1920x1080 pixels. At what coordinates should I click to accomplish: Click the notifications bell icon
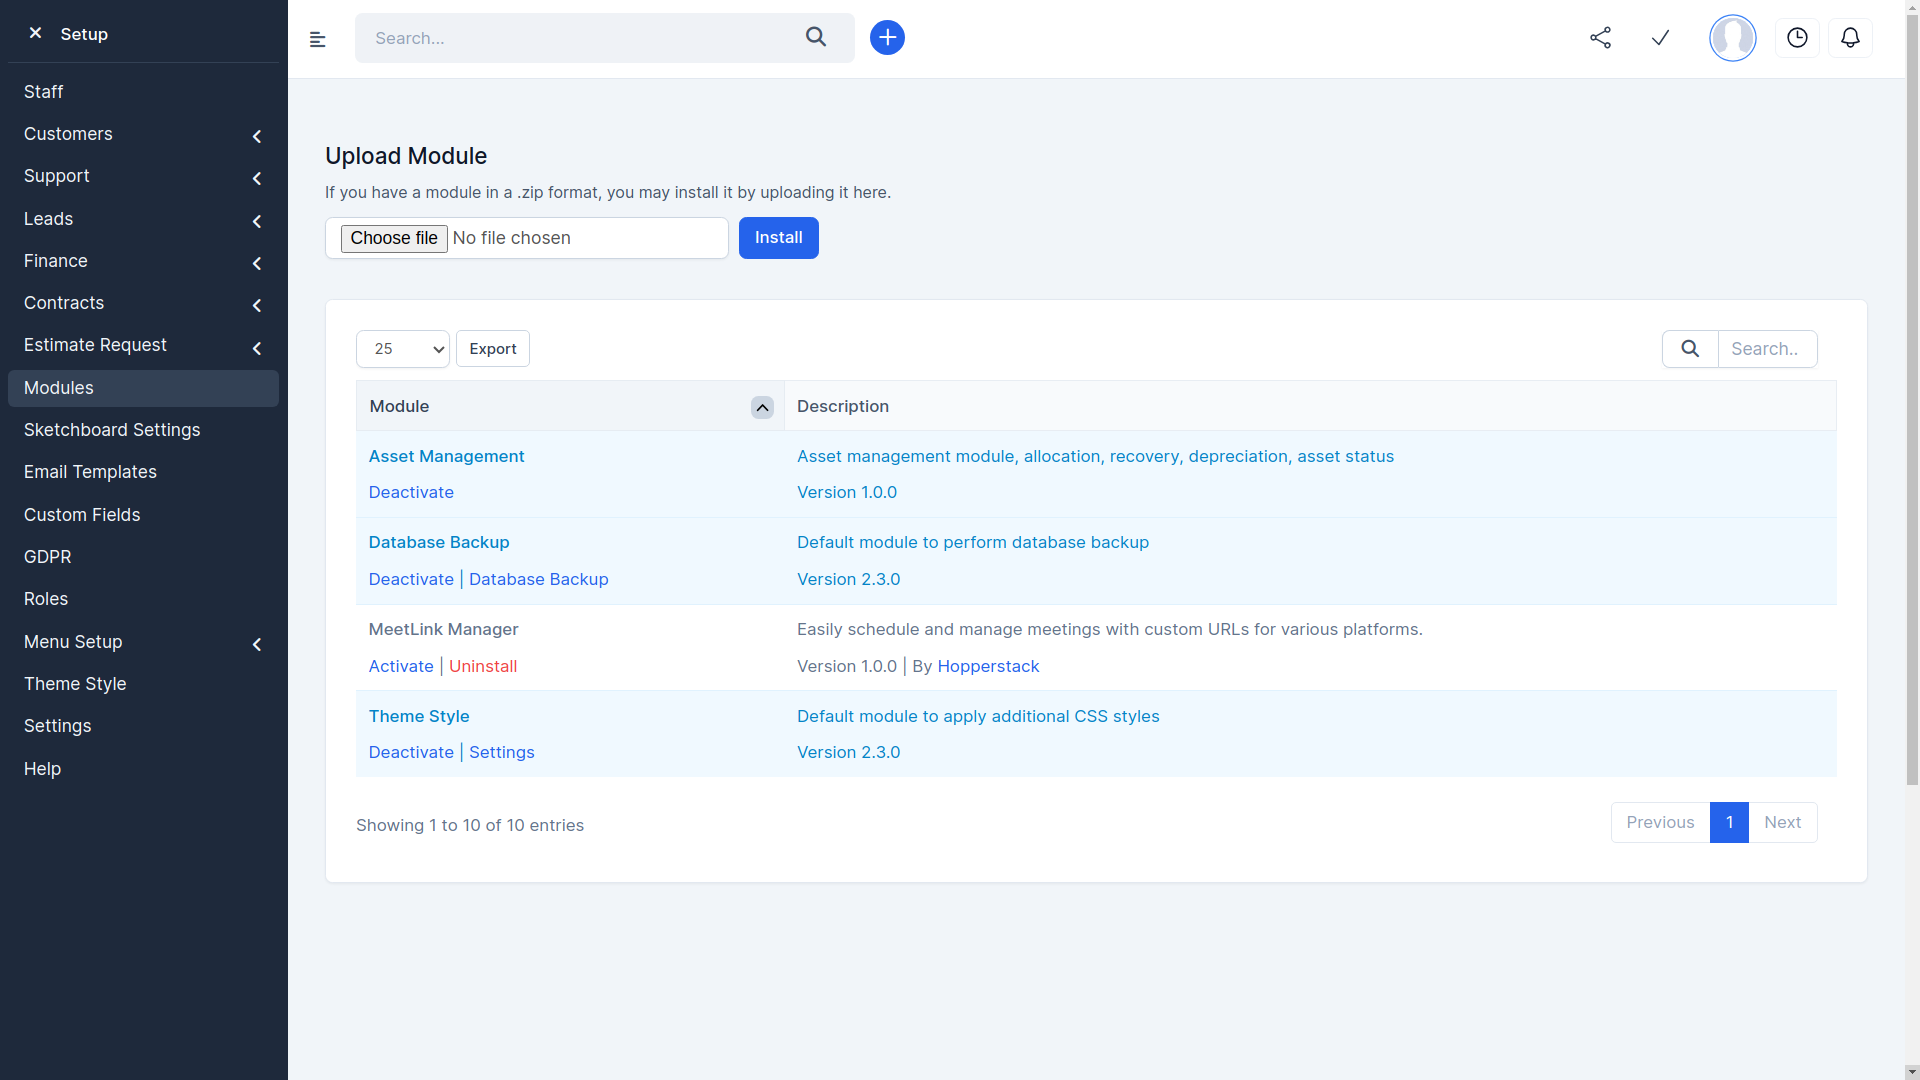tap(1850, 37)
